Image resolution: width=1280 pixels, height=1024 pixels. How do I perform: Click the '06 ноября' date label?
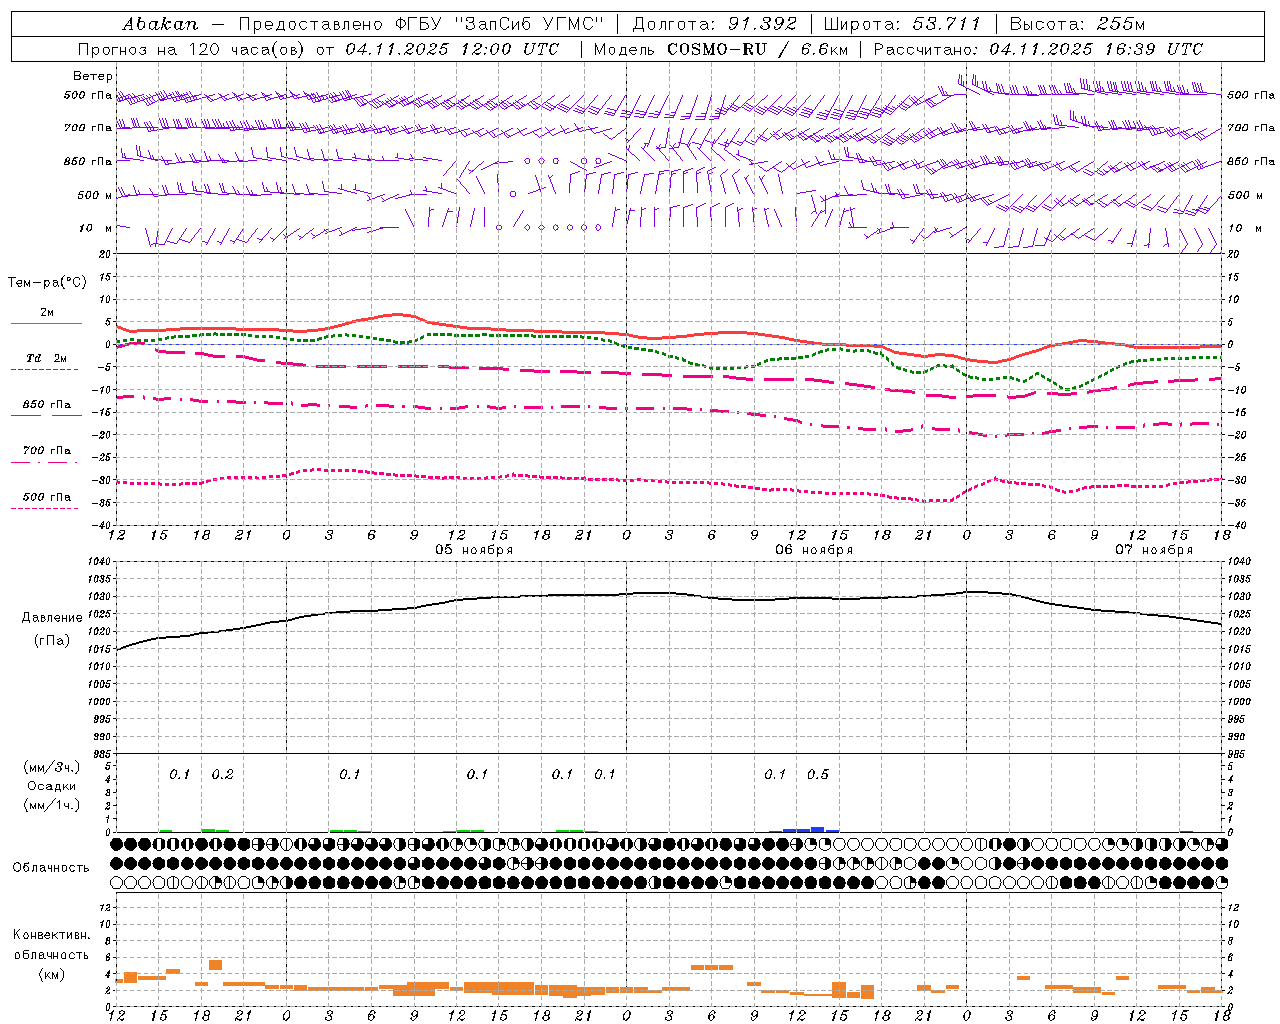[x=814, y=550]
